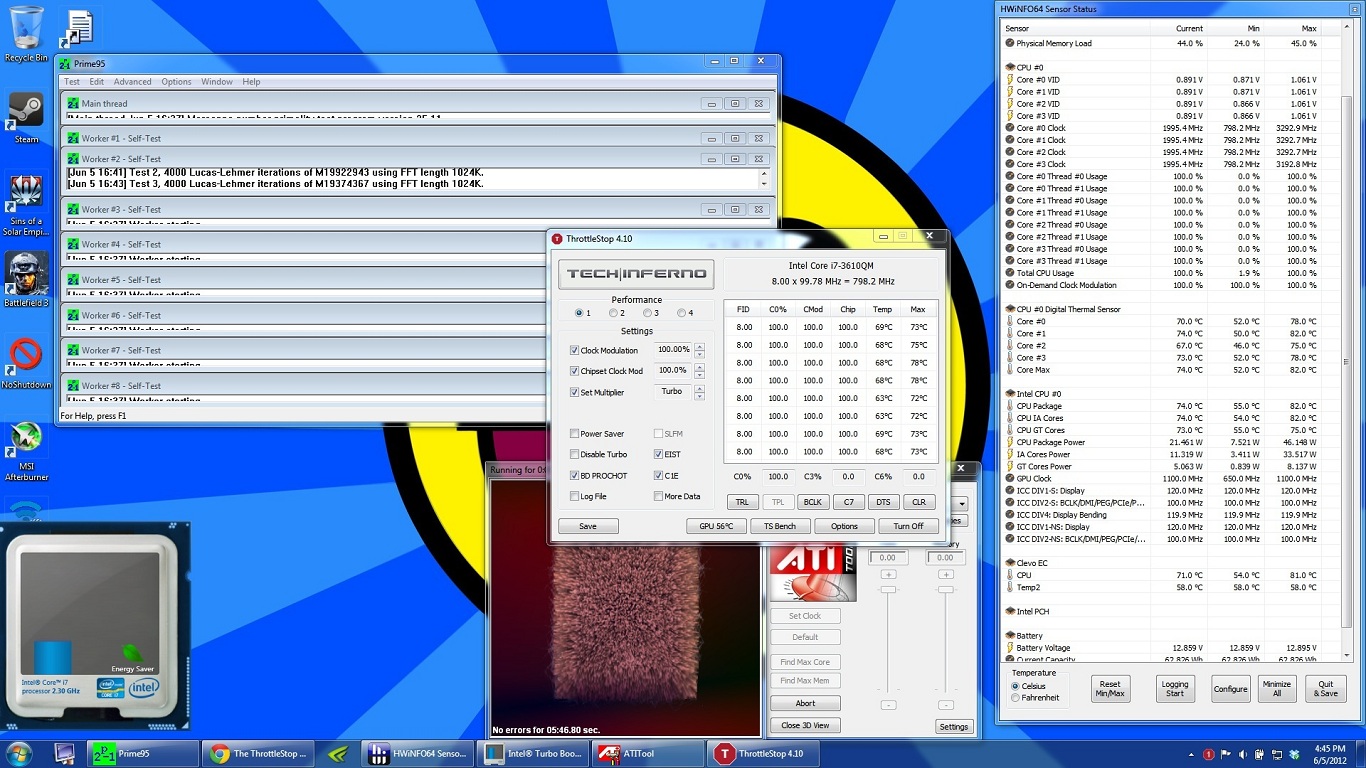Click ThrottleStop's Turn Off button
Viewport: 1366px width, 768px height.
pyautogui.click(x=908, y=526)
